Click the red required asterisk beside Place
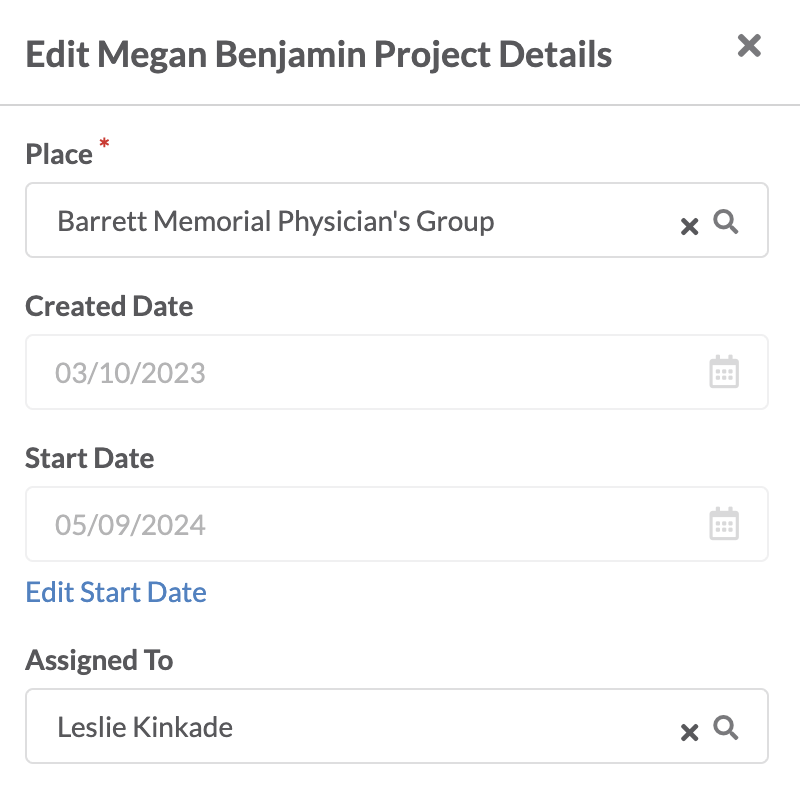This screenshot has height=800, width=800. (x=104, y=143)
